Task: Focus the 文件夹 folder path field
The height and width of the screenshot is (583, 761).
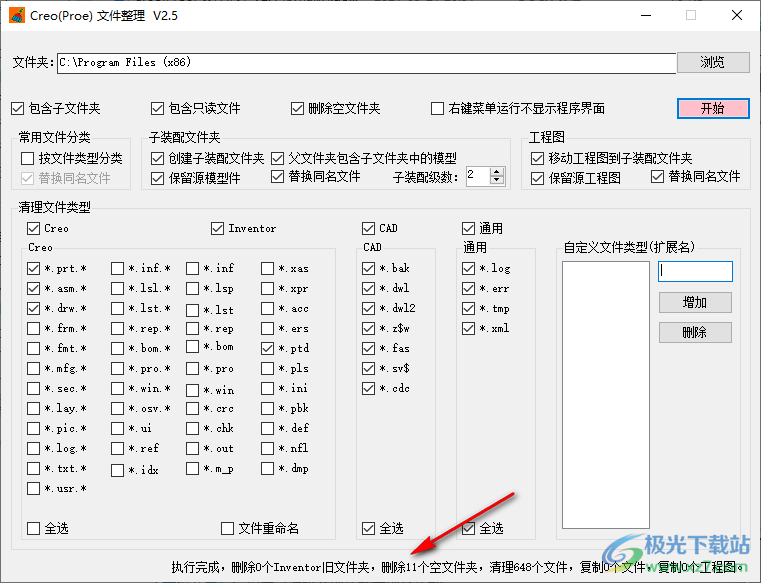Action: tap(366, 63)
